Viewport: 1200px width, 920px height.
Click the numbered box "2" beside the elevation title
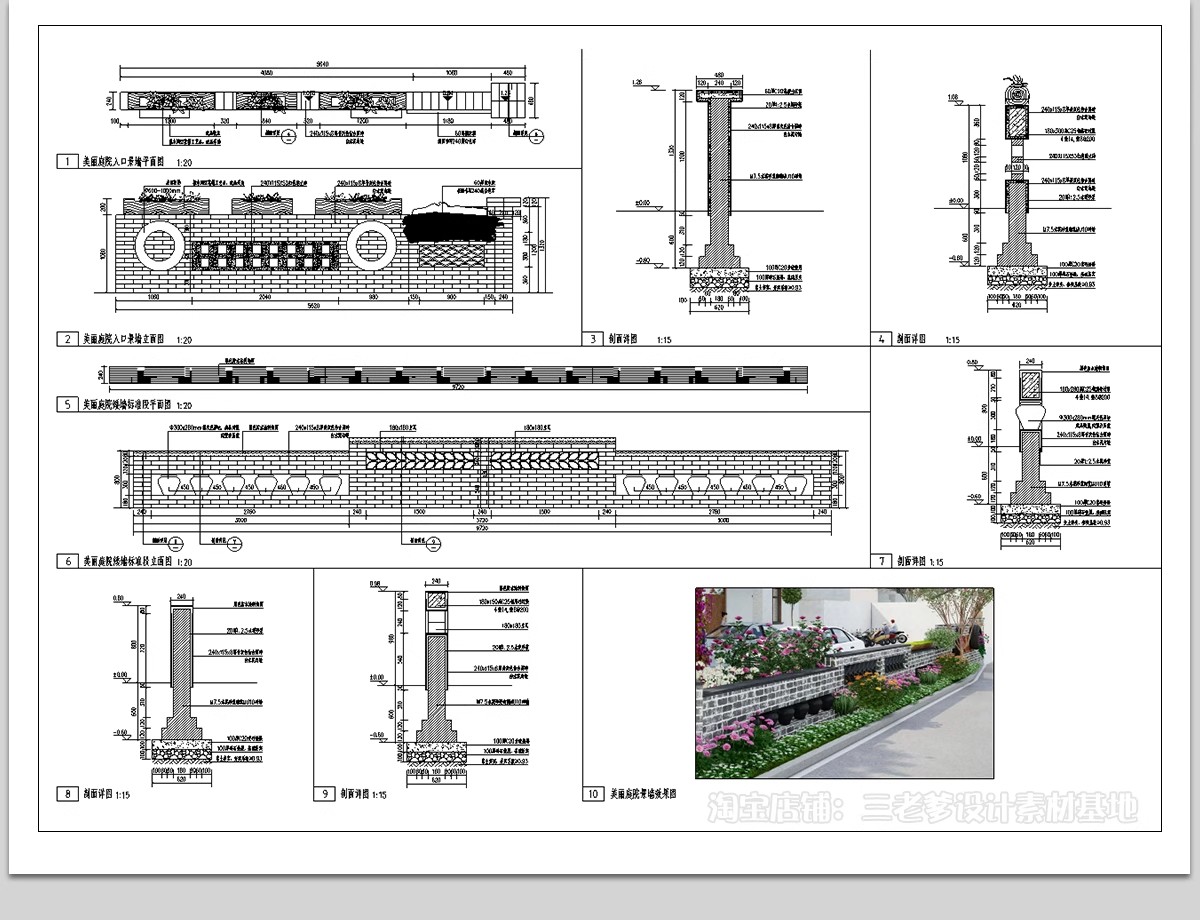click(x=66, y=339)
